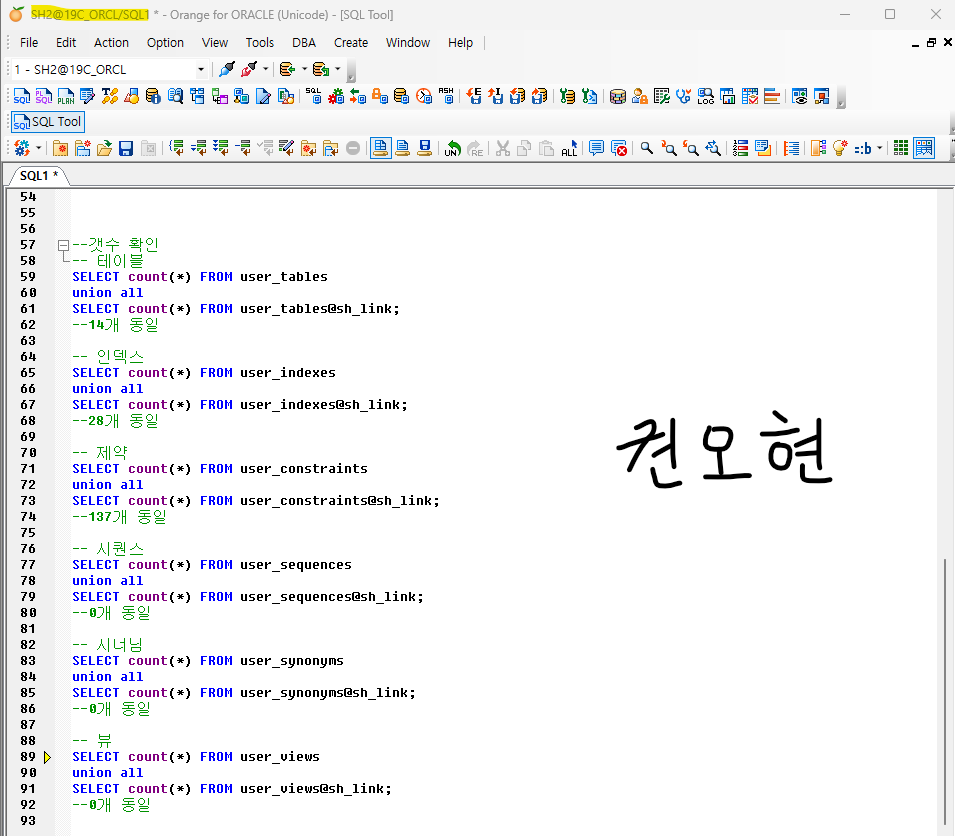Screen dimensions: 955x836
Task: Open the File menu
Action: point(29,43)
